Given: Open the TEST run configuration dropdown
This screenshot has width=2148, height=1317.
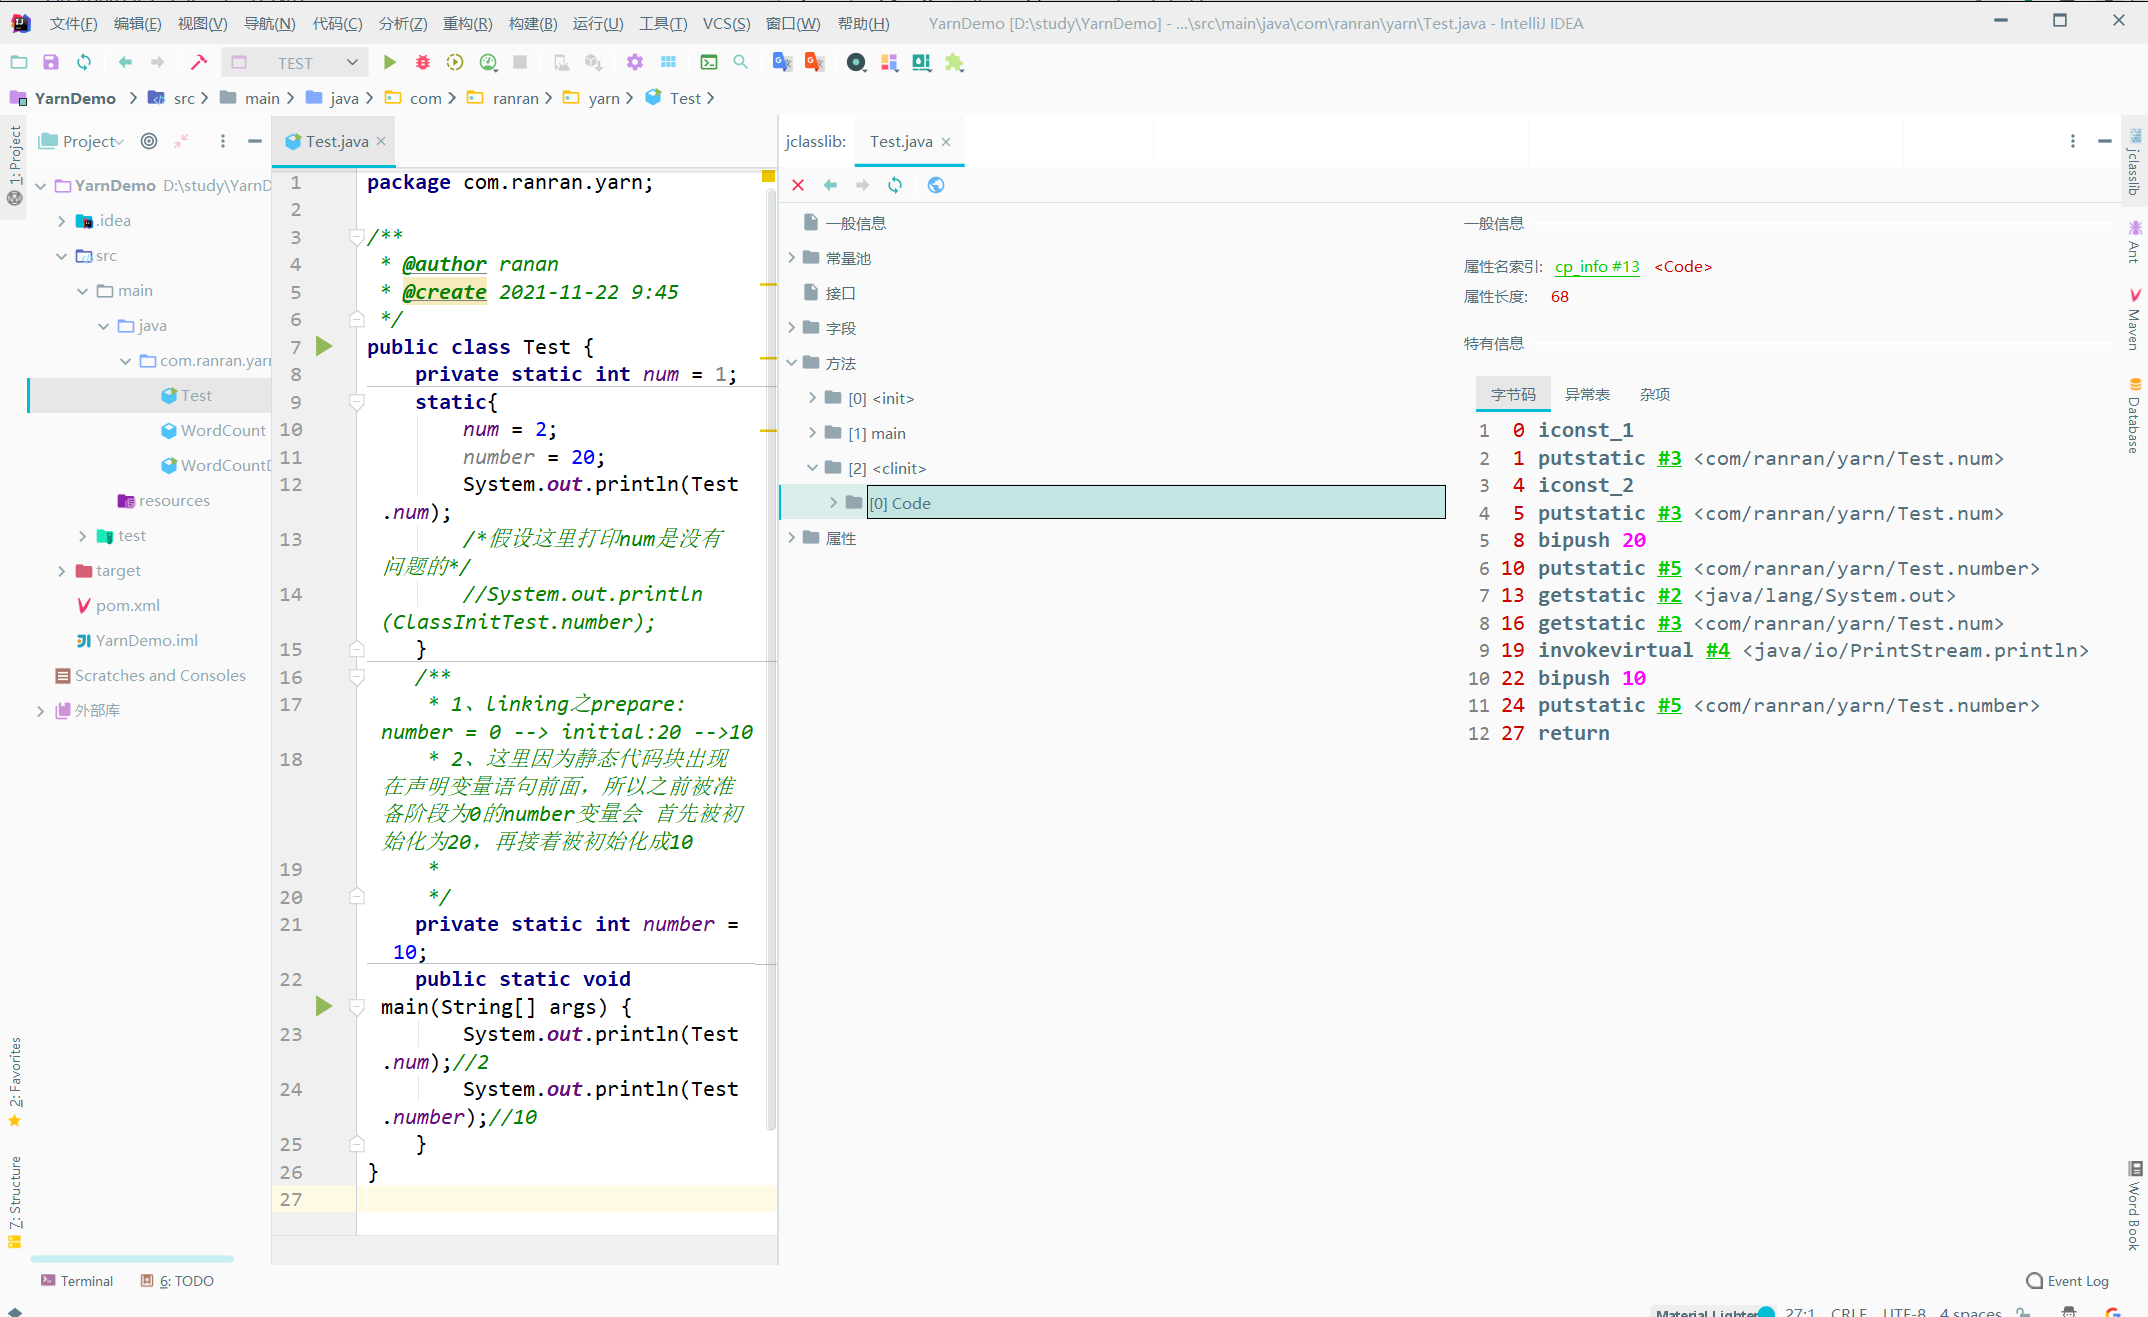Looking at the screenshot, I should 295,62.
